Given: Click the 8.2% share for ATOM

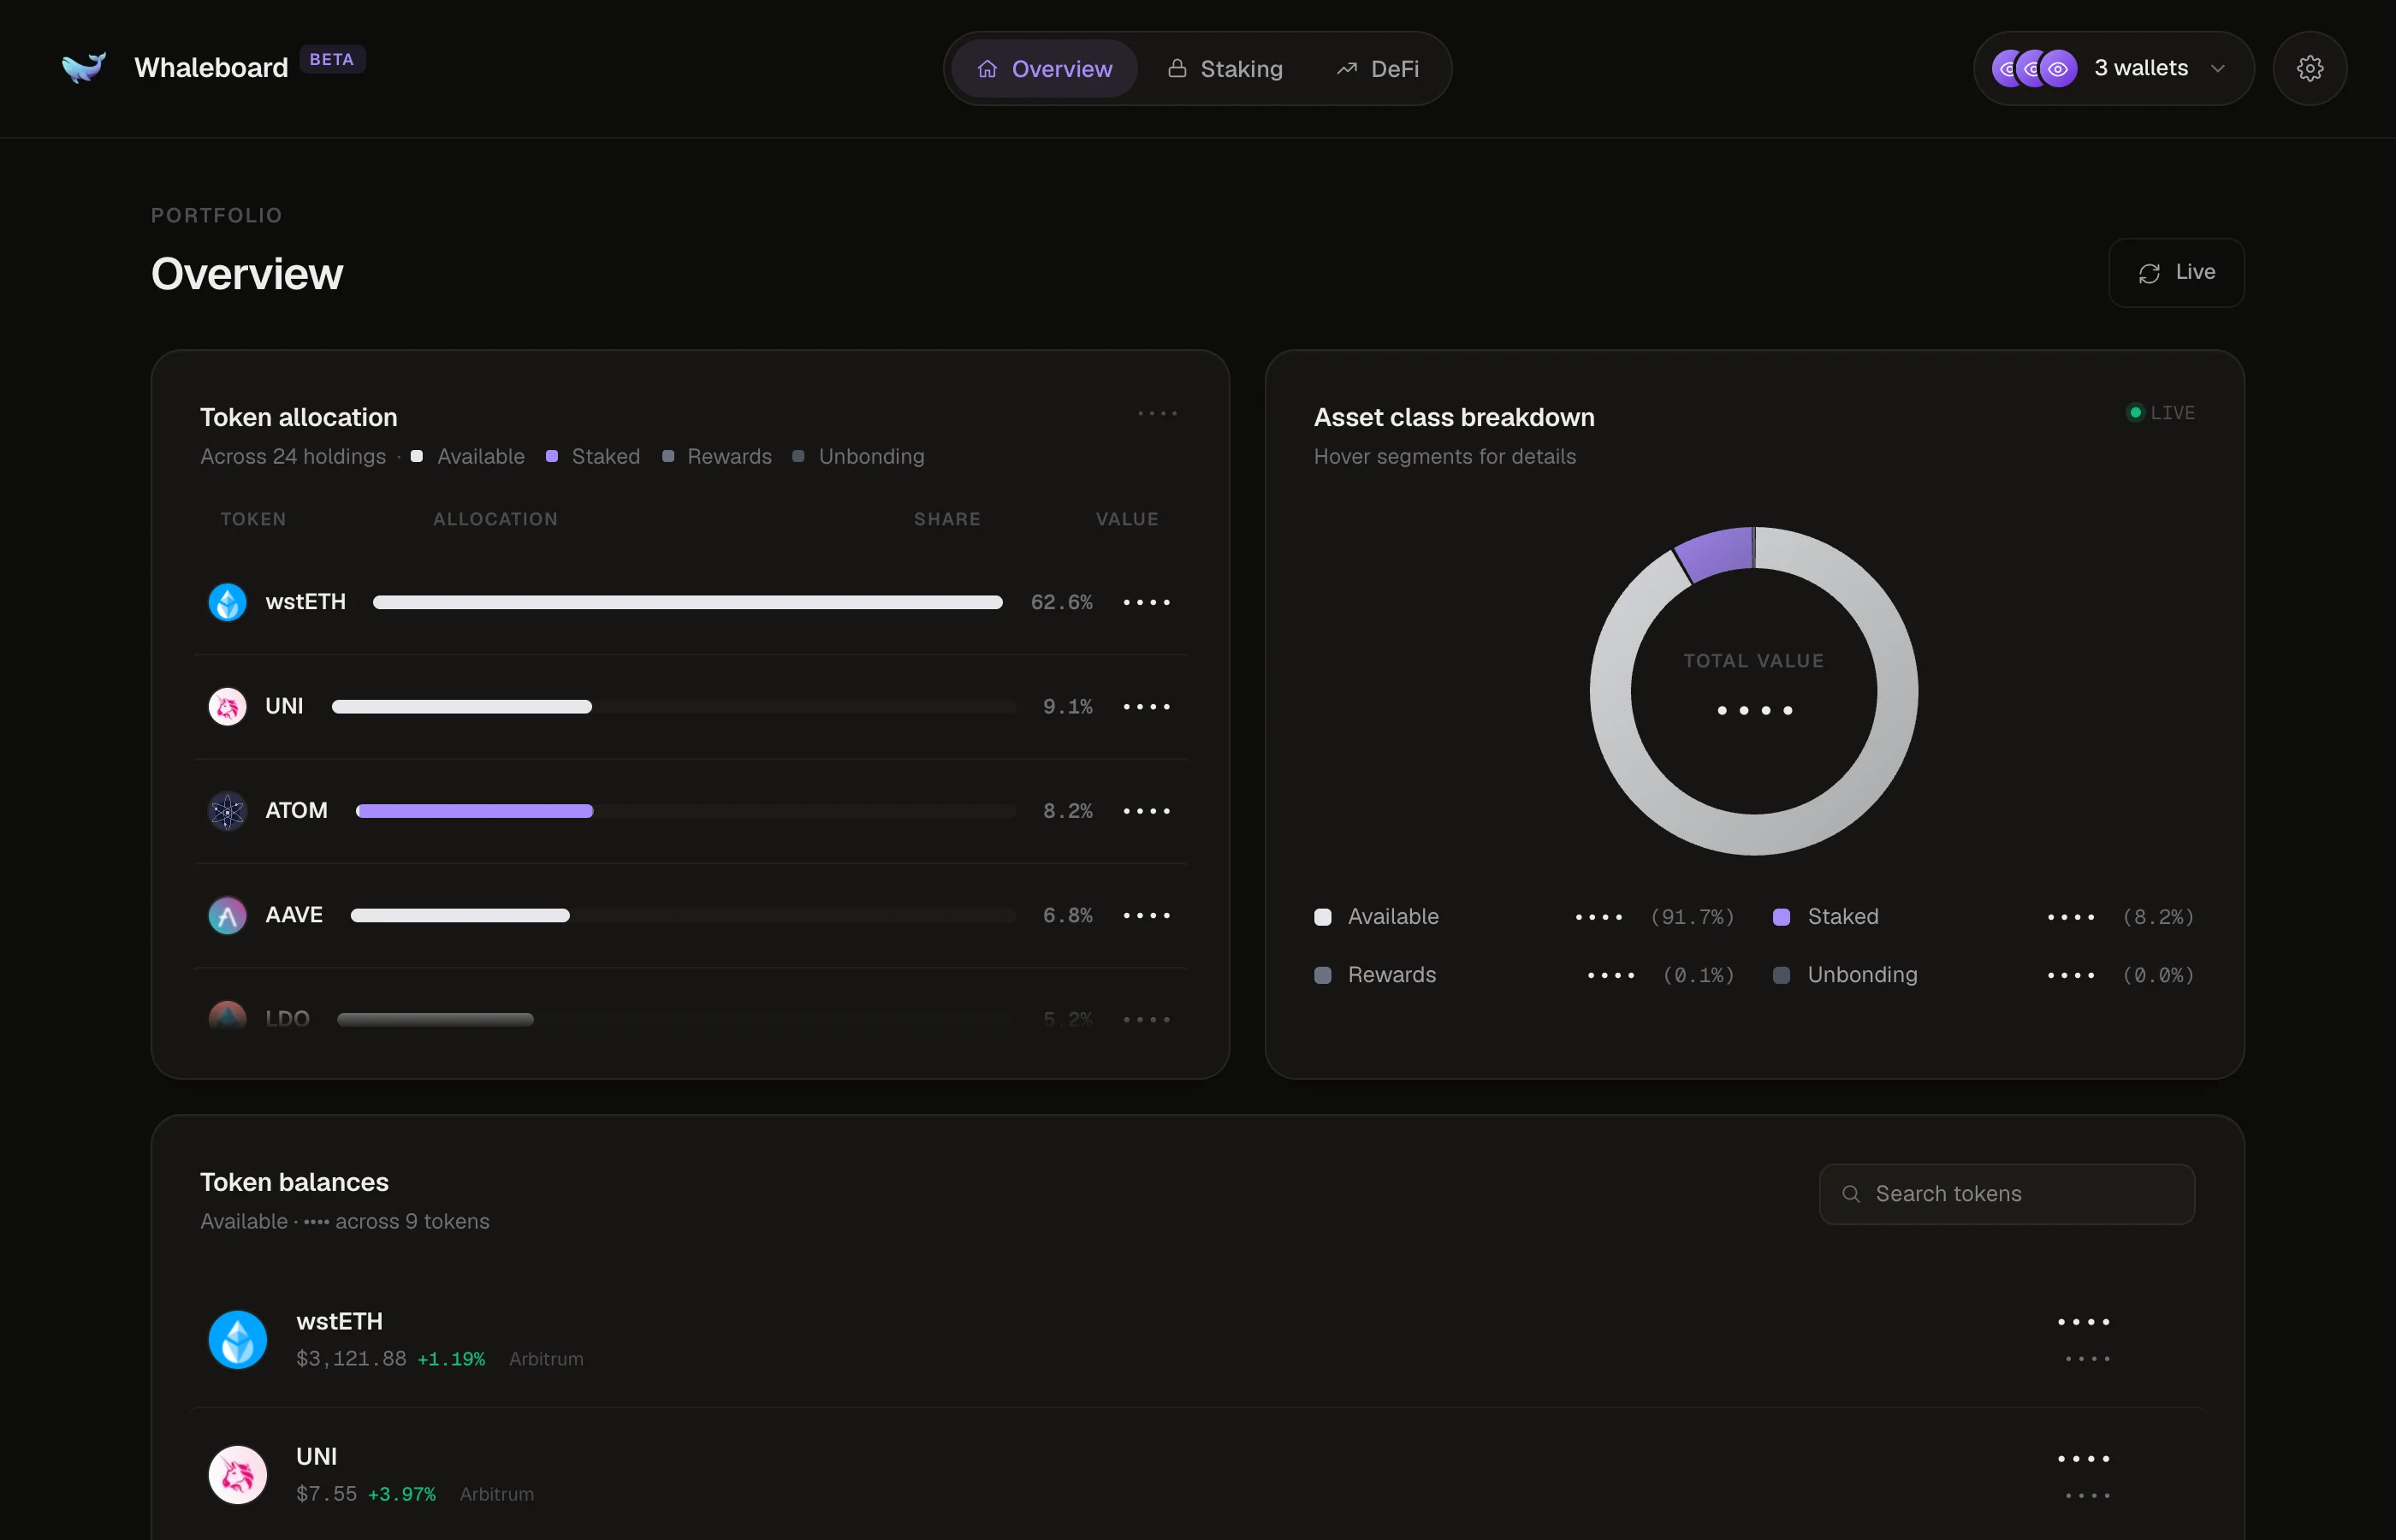Looking at the screenshot, I should (x=1067, y=811).
